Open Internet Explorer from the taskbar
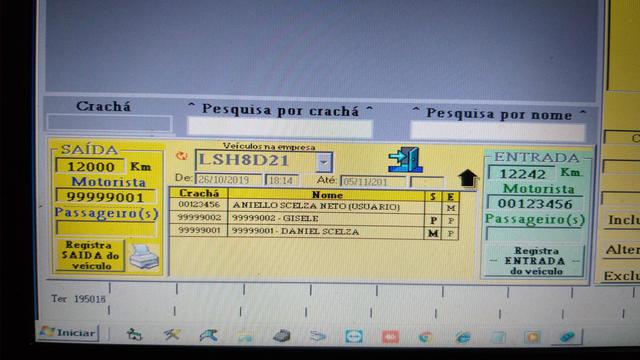The height and width of the screenshot is (360, 640). (x=462, y=337)
